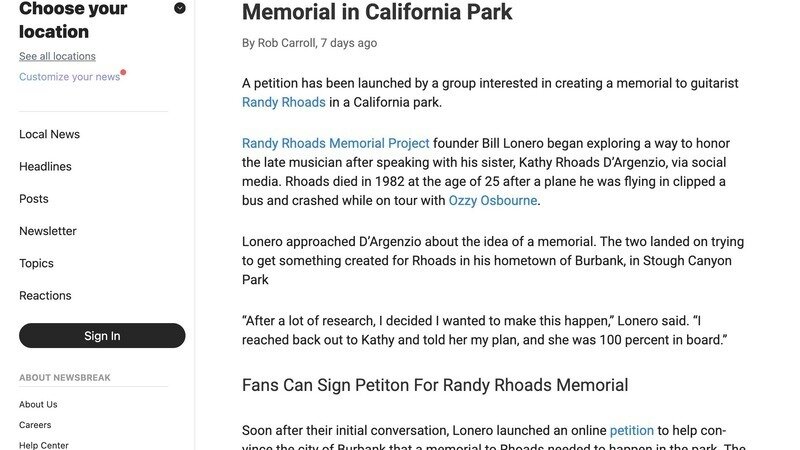Expand the Choose your location dropdown arrow
This screenshot has height=450, width=800.
coord(180,8)
